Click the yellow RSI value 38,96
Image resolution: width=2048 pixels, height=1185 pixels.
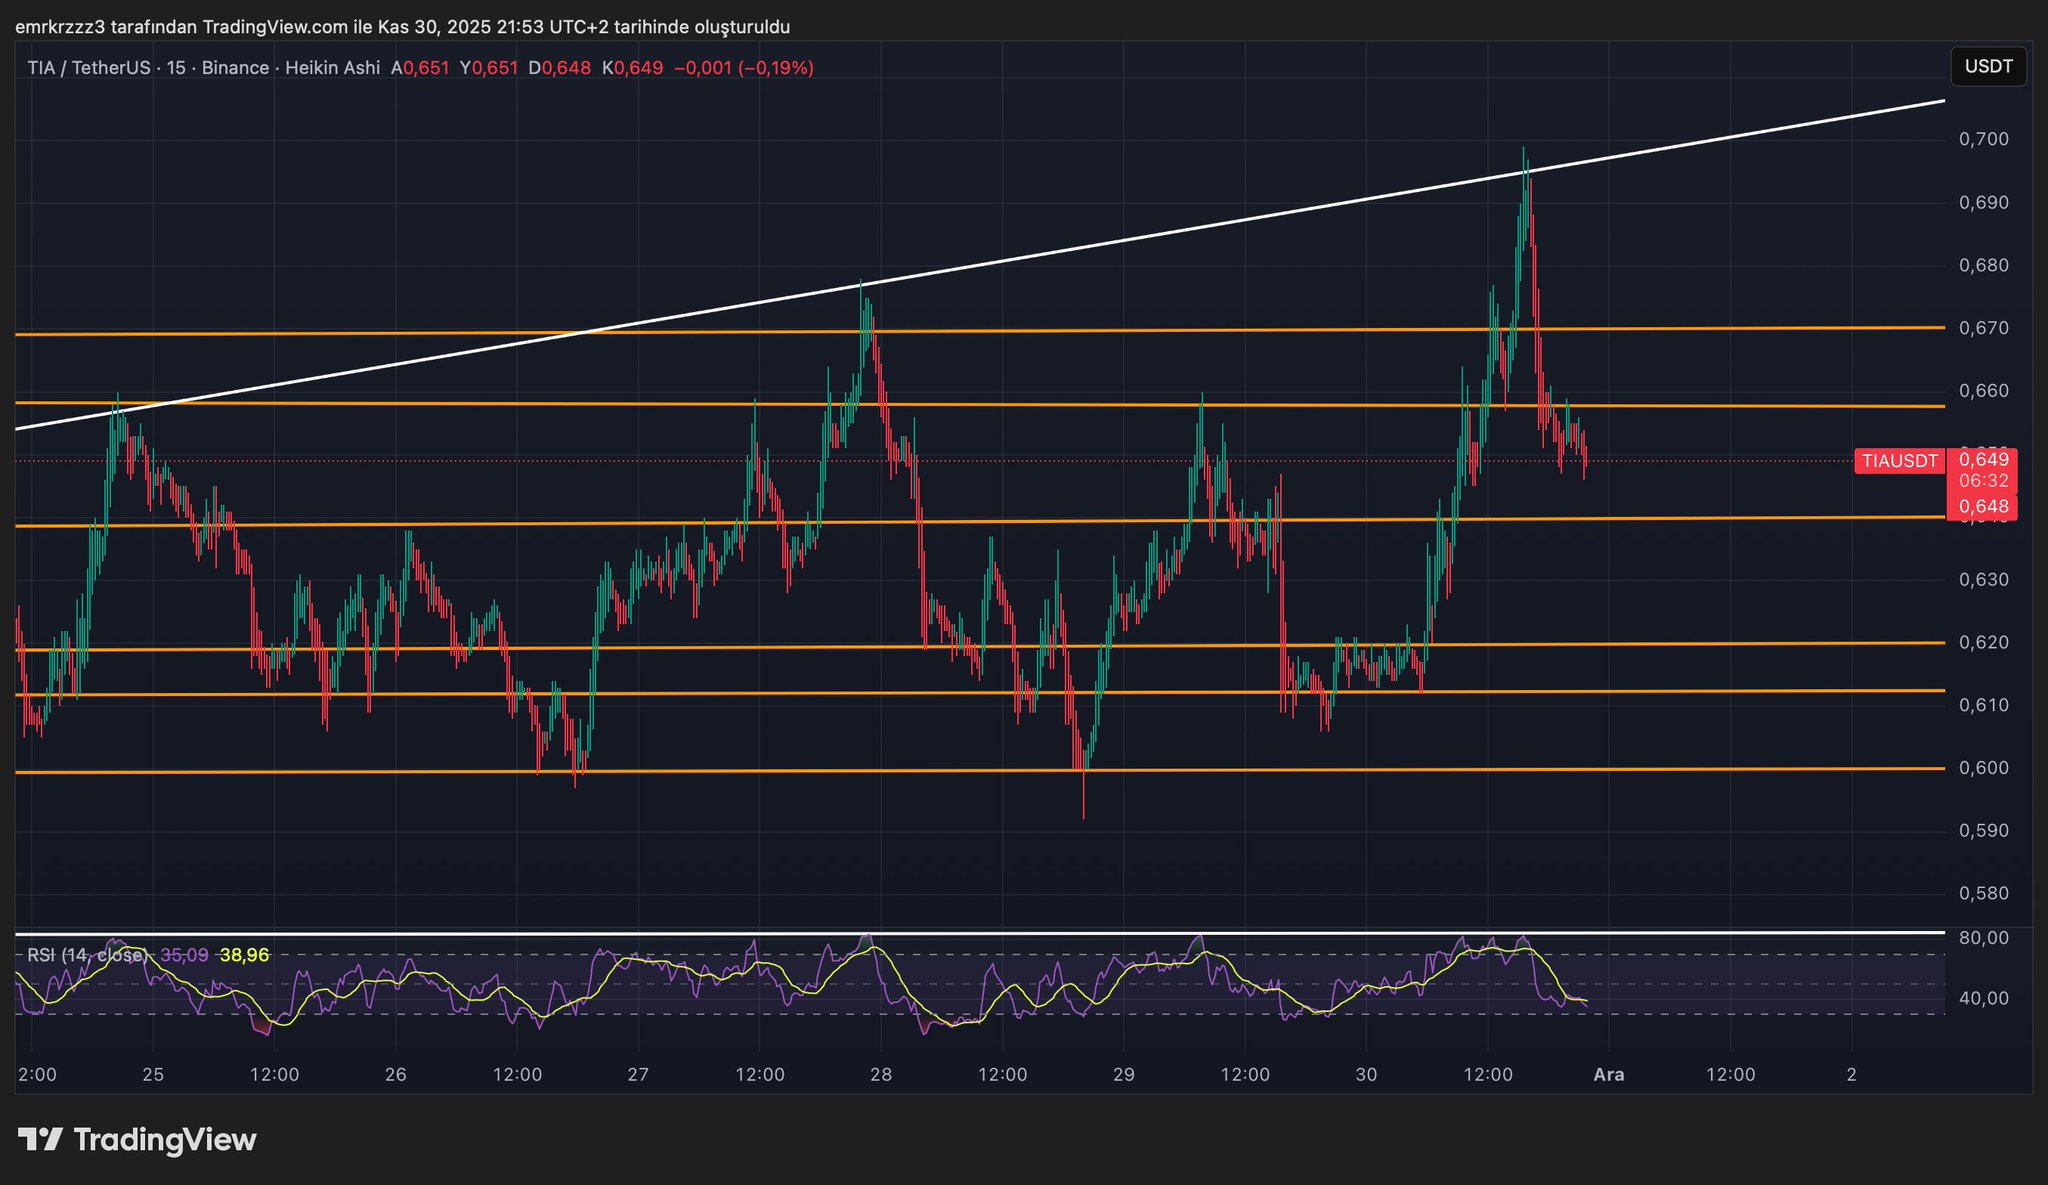click(244, 955)
